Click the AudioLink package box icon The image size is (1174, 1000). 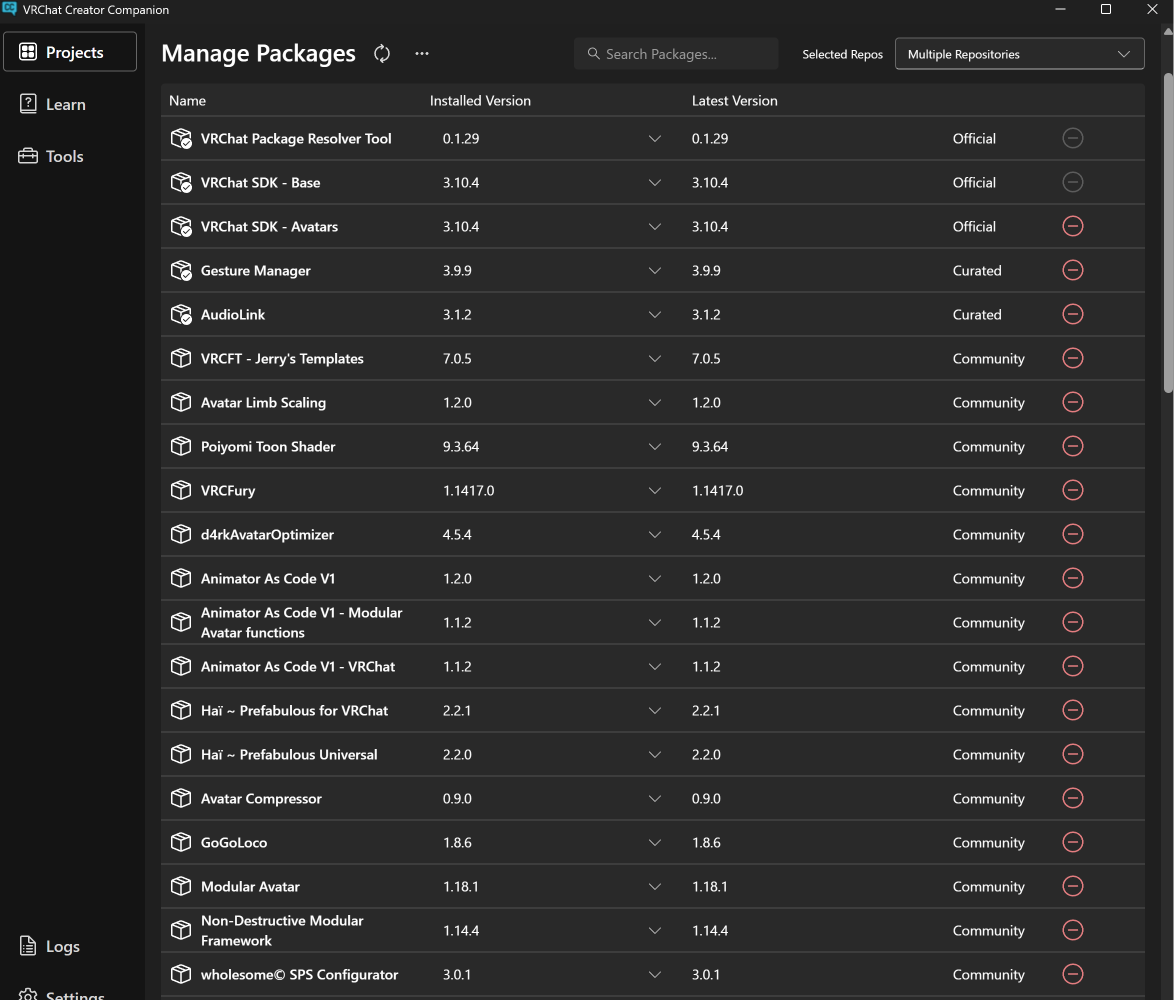coord(181,314)
